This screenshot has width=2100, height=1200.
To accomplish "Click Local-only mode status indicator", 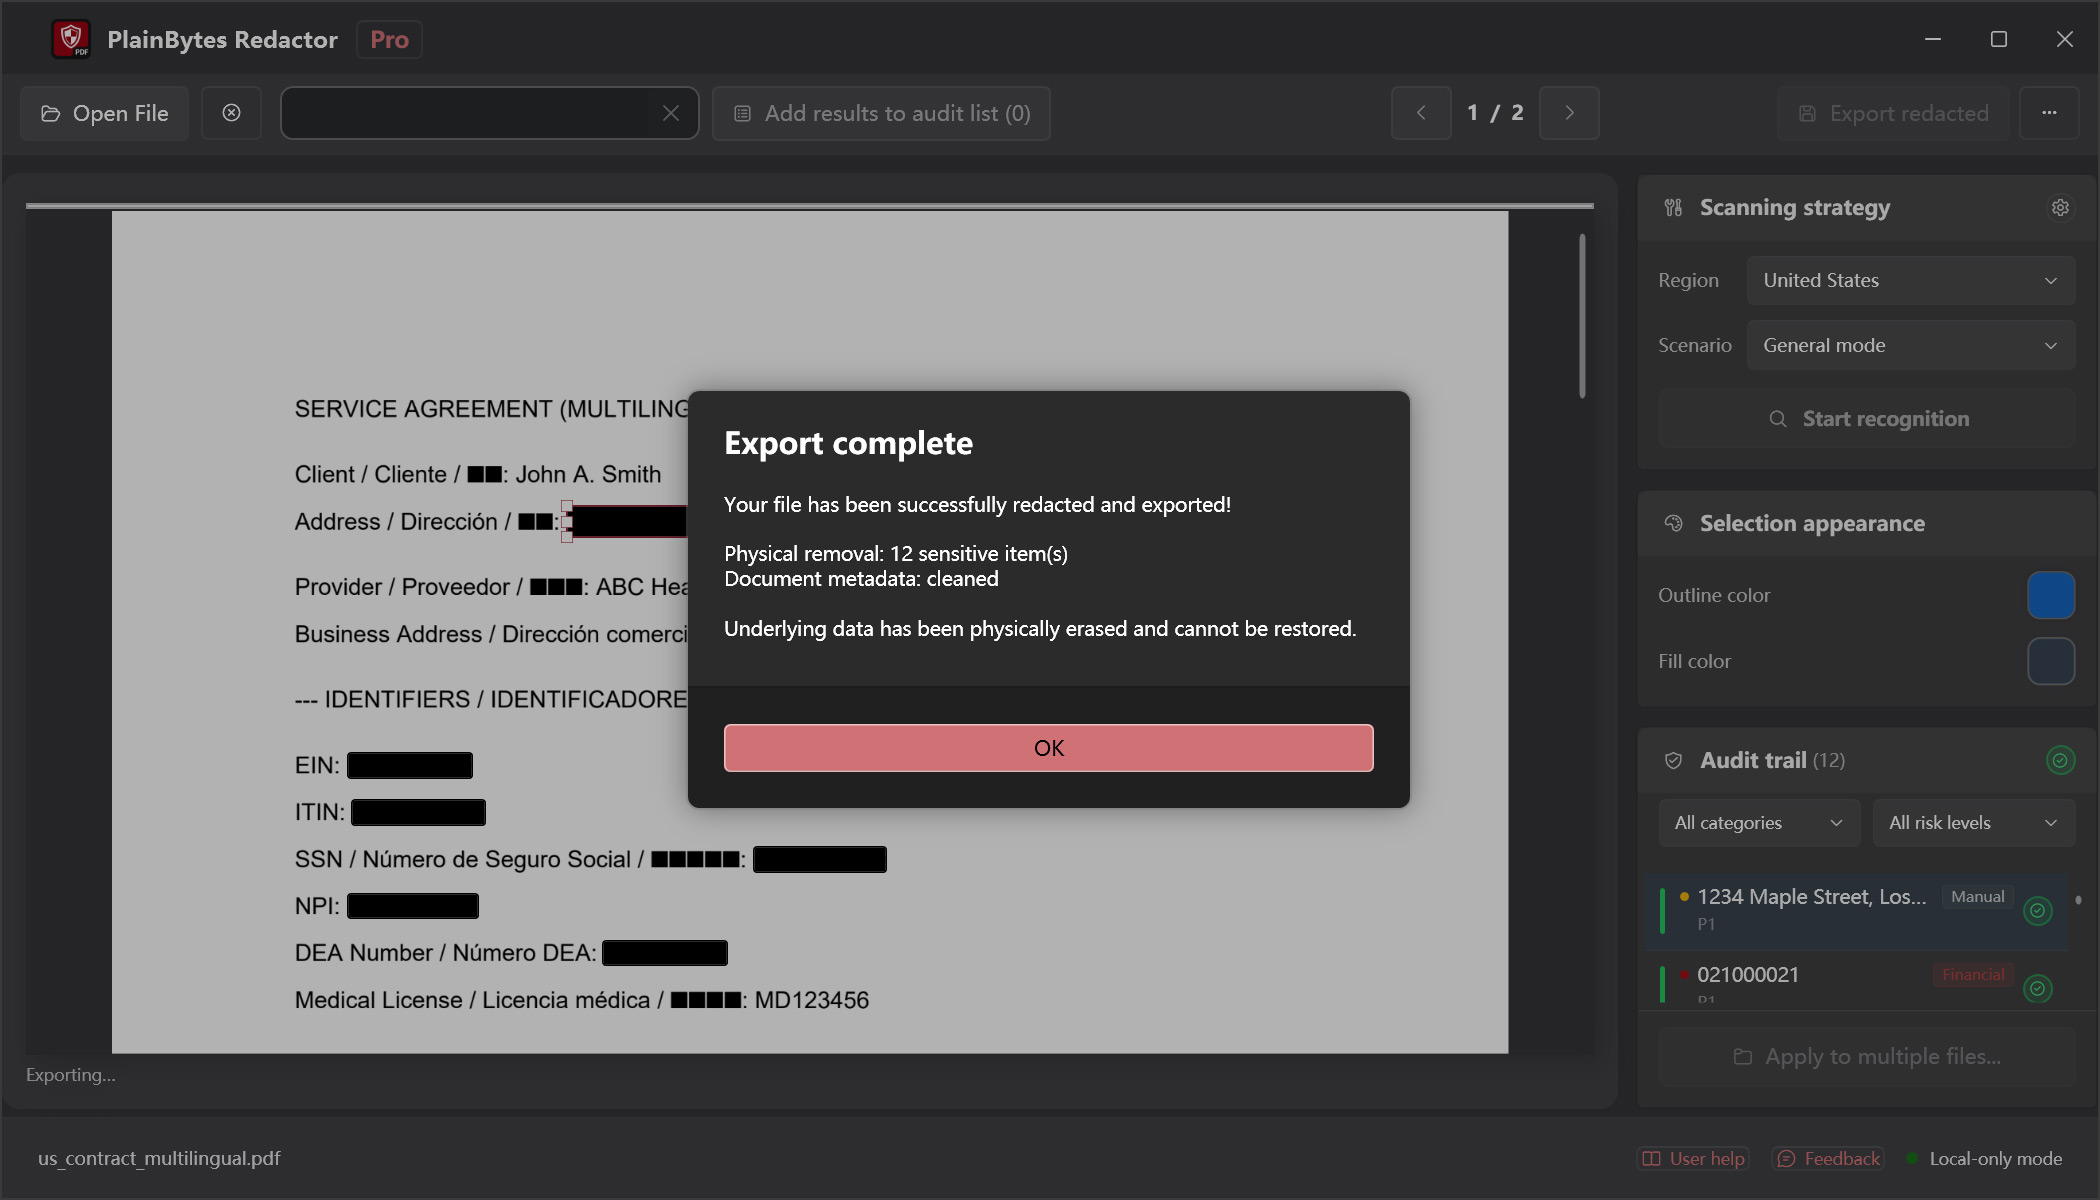I will pyautogui.click(x=1985, y=1158).
